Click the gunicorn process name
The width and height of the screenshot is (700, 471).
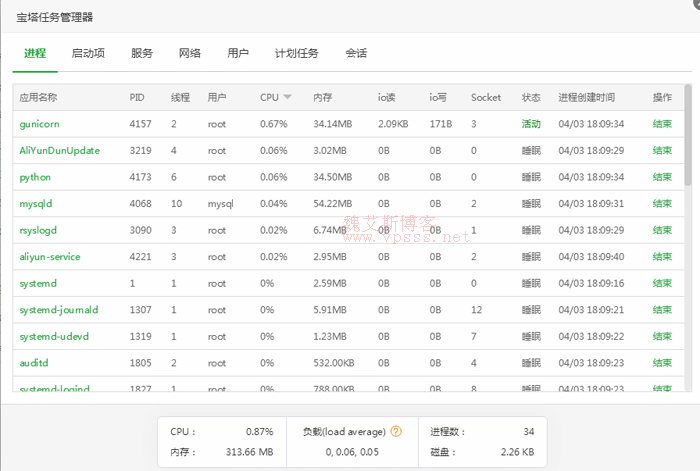(x=42, y=124)
